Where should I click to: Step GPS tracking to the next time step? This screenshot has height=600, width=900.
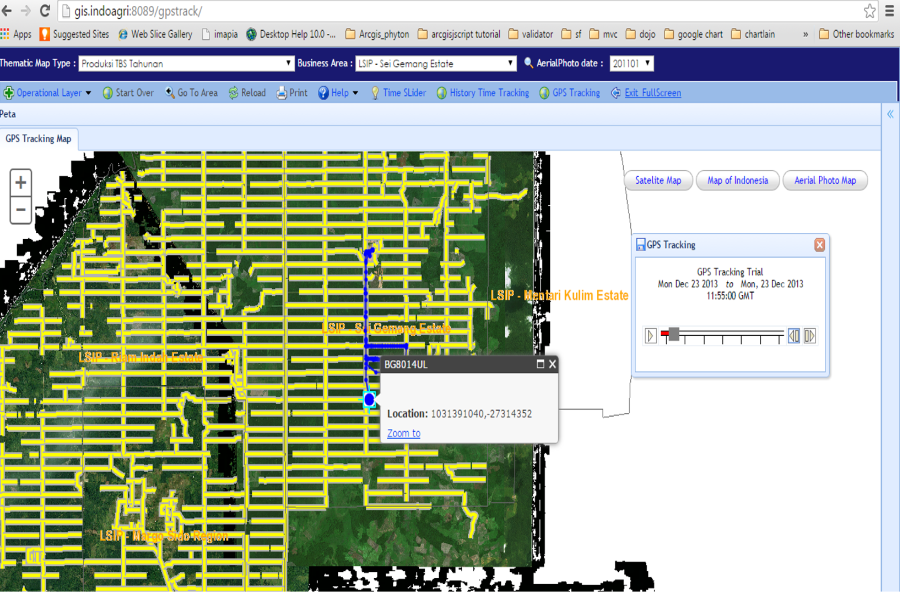point(810,336)
